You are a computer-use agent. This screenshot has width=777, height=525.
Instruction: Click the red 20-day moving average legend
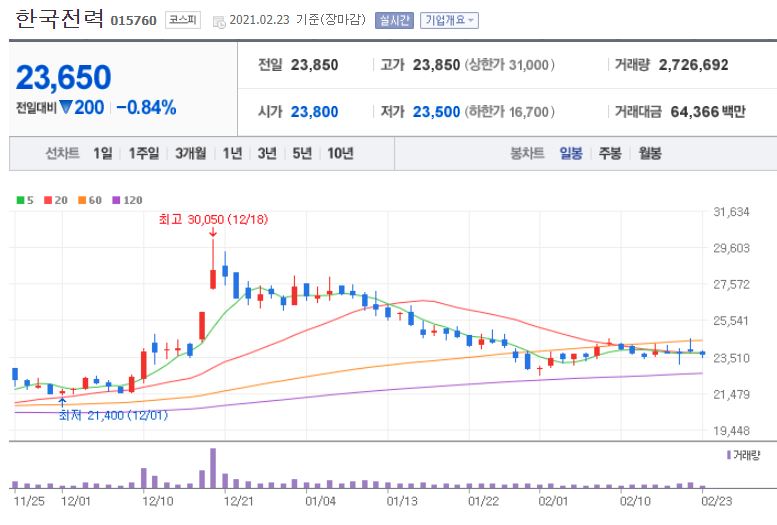[x=56, y=200]
